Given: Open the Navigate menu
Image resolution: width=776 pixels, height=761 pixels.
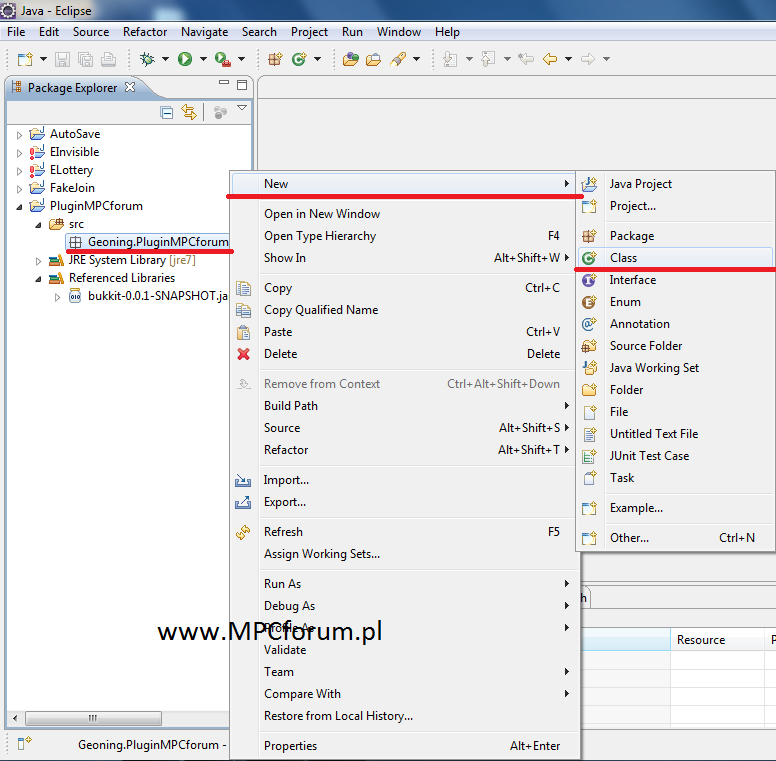Looking at the screenshot, I should [204, 32].
